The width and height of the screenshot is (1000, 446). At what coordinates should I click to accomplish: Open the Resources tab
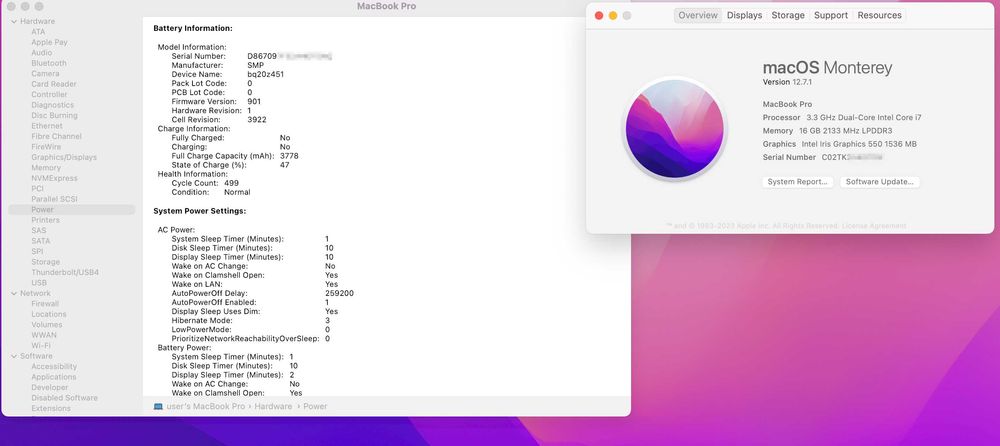point(879,15)
